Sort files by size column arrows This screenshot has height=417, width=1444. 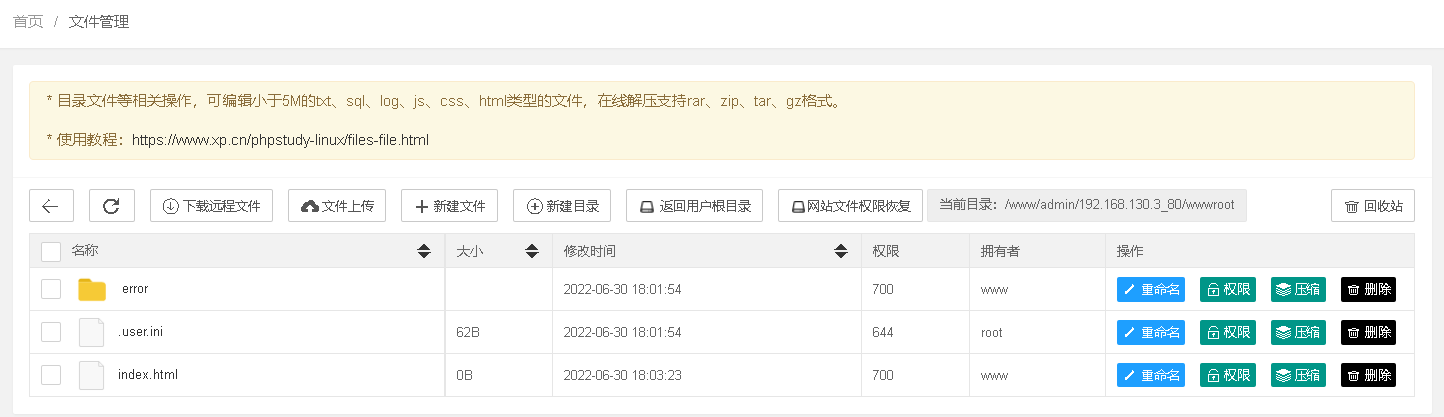click(x=532, y=251)
